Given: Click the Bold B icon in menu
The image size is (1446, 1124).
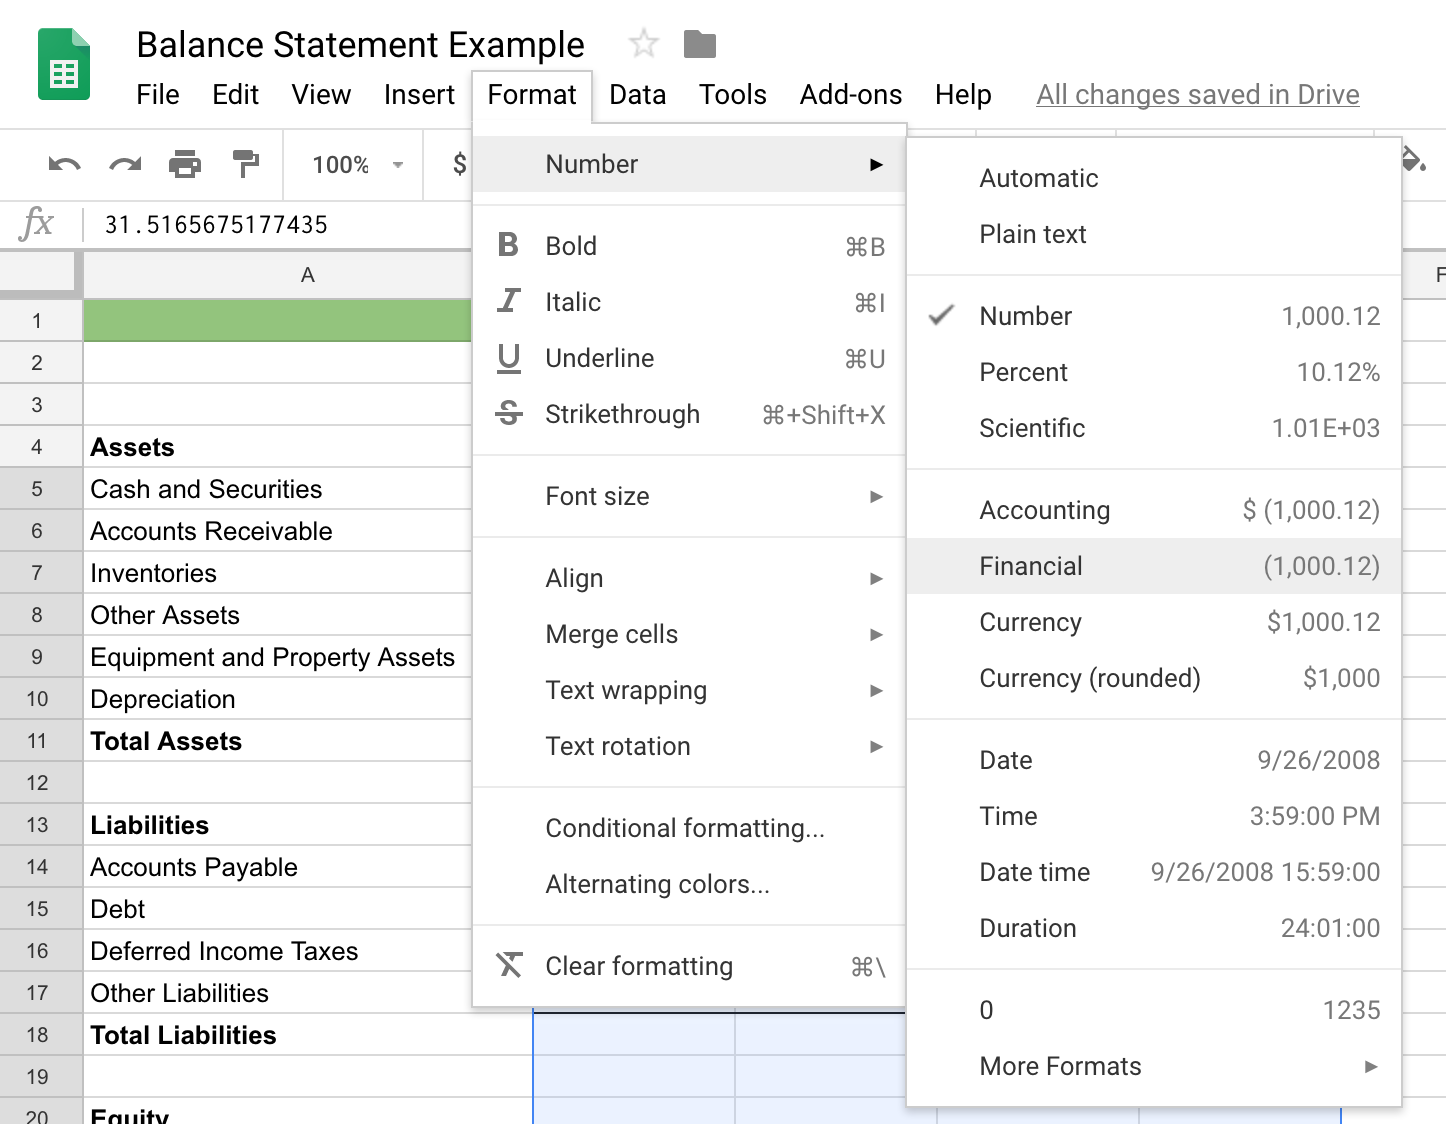Looking at the screenshot, I should point(508,245).
